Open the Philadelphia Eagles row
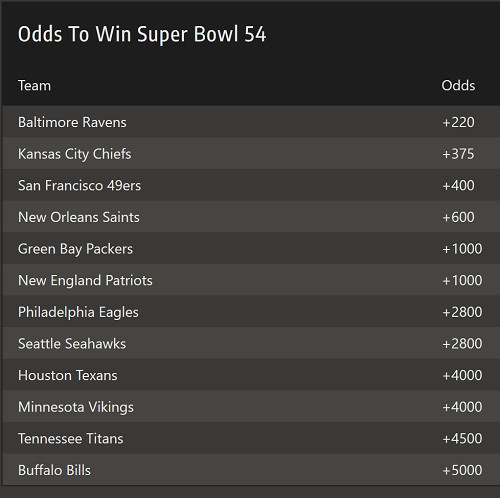Viewport: 500px width, 498px height. coord(251,312)
